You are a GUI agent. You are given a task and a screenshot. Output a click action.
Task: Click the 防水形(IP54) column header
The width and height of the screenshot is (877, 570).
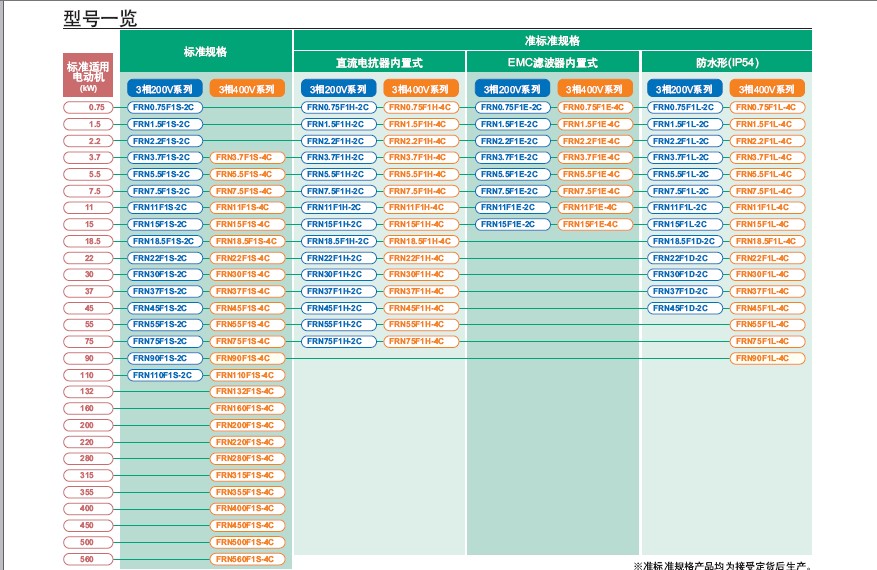pyautogui.click(x=727, y=62)
